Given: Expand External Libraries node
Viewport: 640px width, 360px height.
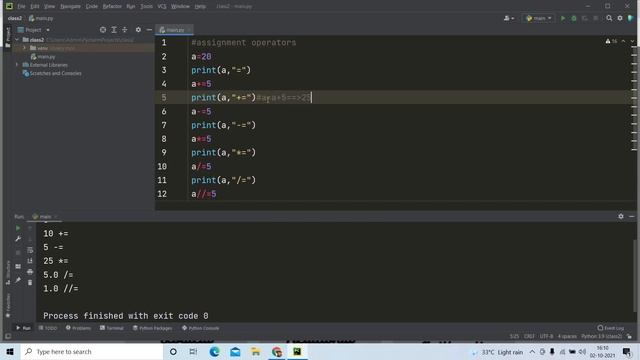Looking at the screenshot, I should (x=17, y=65).
